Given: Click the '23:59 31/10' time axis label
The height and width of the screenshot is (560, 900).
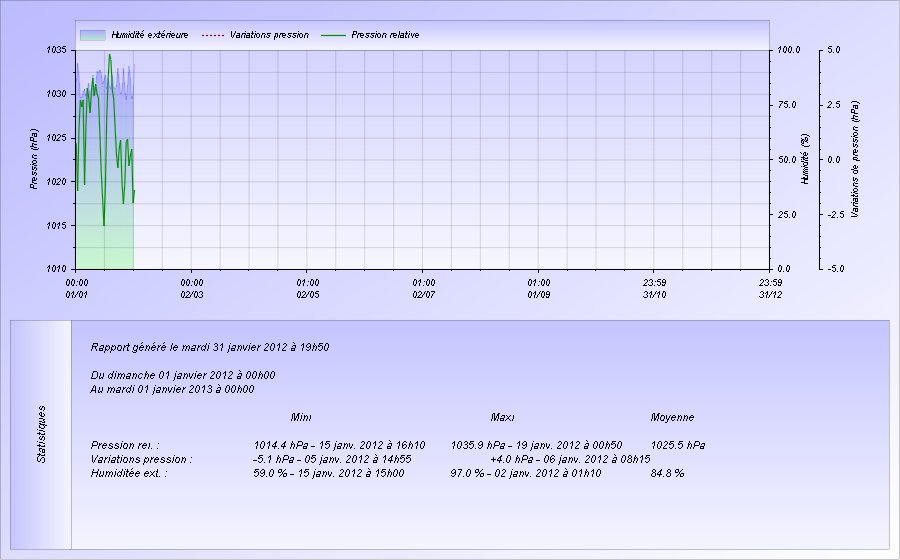Looking at the screenshot, I should pos(654,289).
